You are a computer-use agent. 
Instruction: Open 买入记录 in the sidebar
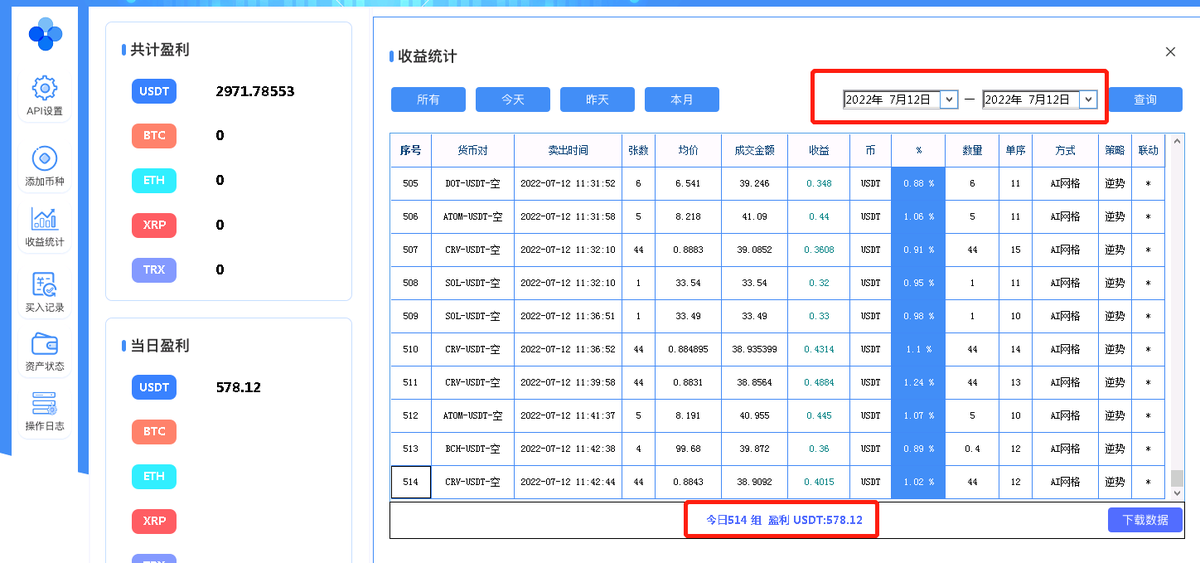click(x=44, y=292)
